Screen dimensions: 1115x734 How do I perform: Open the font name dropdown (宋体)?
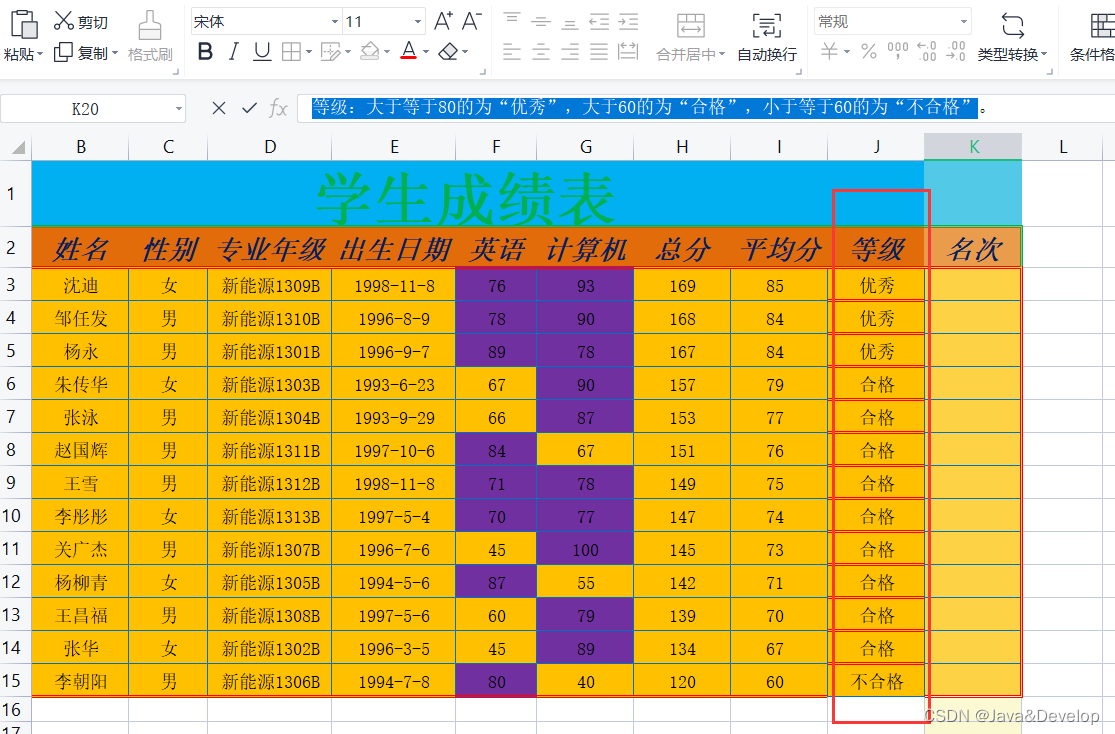[x=335, y=22]
